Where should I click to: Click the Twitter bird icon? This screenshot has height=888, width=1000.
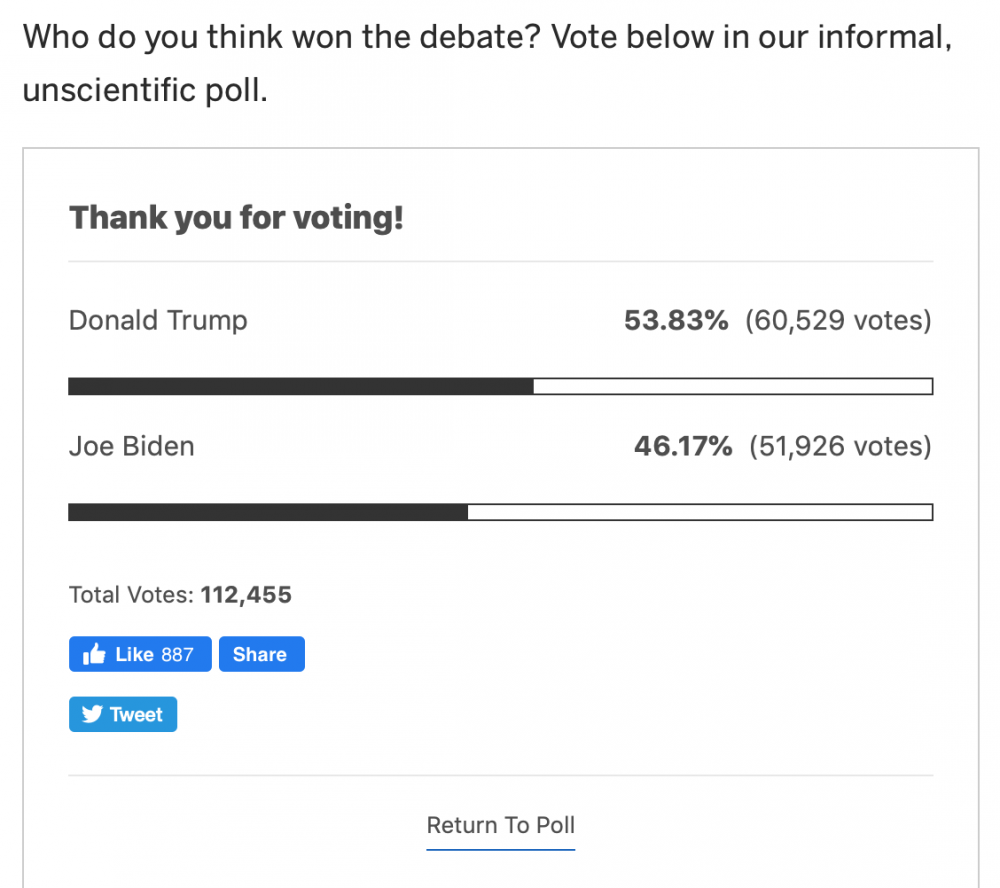[92, 714]
